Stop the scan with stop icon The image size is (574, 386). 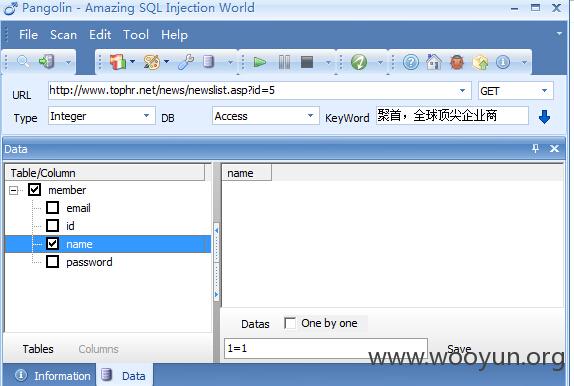[x=307, y=62]
